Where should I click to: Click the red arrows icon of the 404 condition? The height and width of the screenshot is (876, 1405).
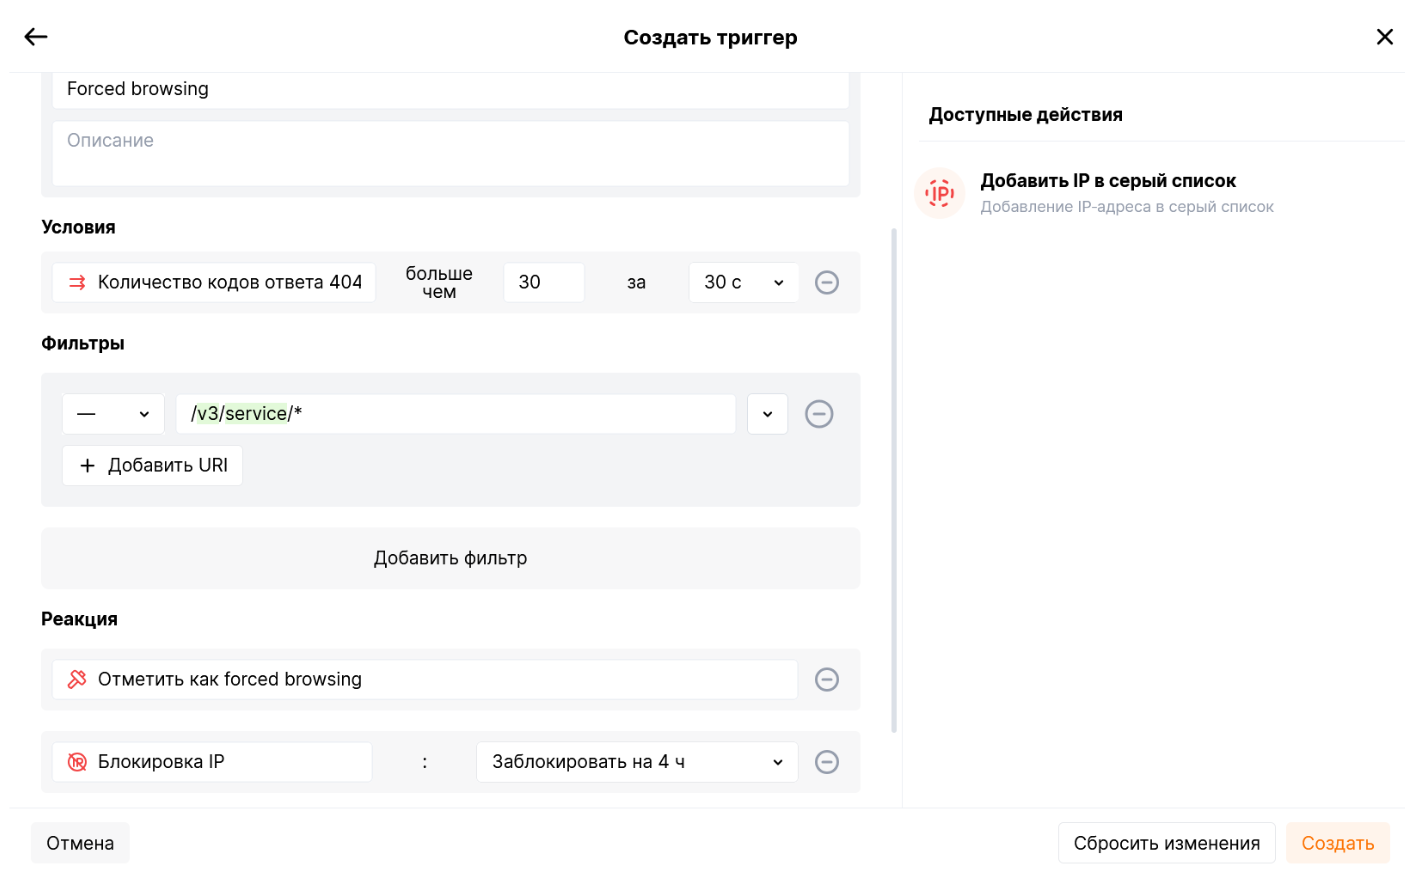tap(77, 283)
